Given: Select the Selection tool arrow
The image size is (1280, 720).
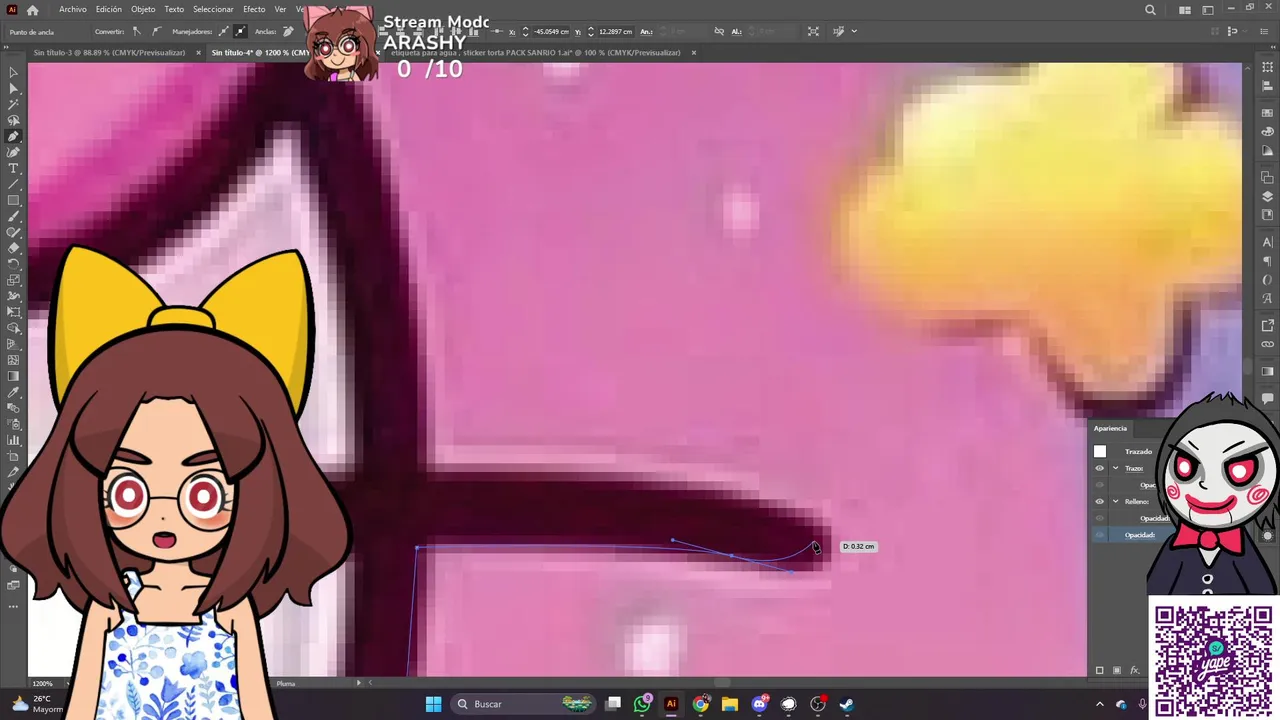Looking at the screenshot, I should pyautogui.click(x=13, y=73).
